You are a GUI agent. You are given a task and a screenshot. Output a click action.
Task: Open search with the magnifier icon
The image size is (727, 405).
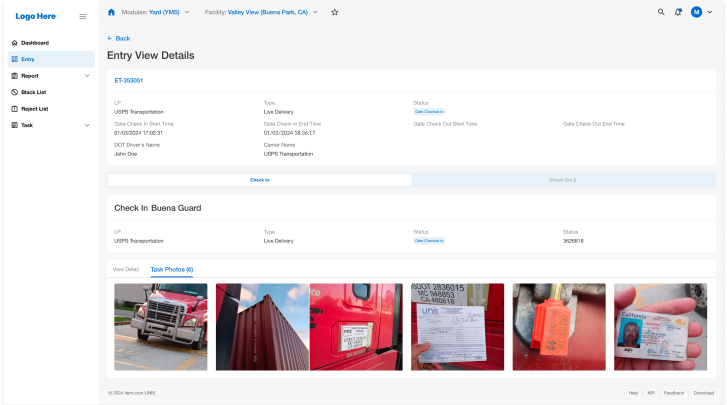coord(661,12)
